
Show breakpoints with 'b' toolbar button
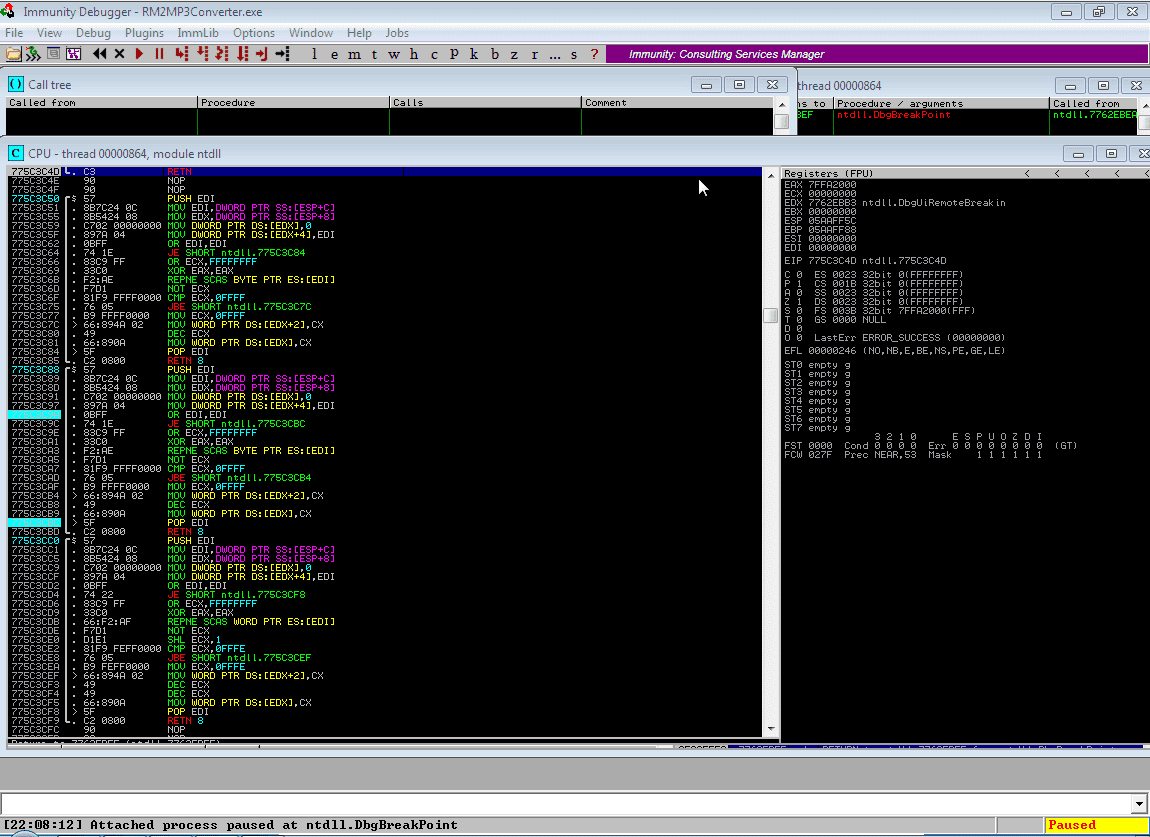[494, 54]
